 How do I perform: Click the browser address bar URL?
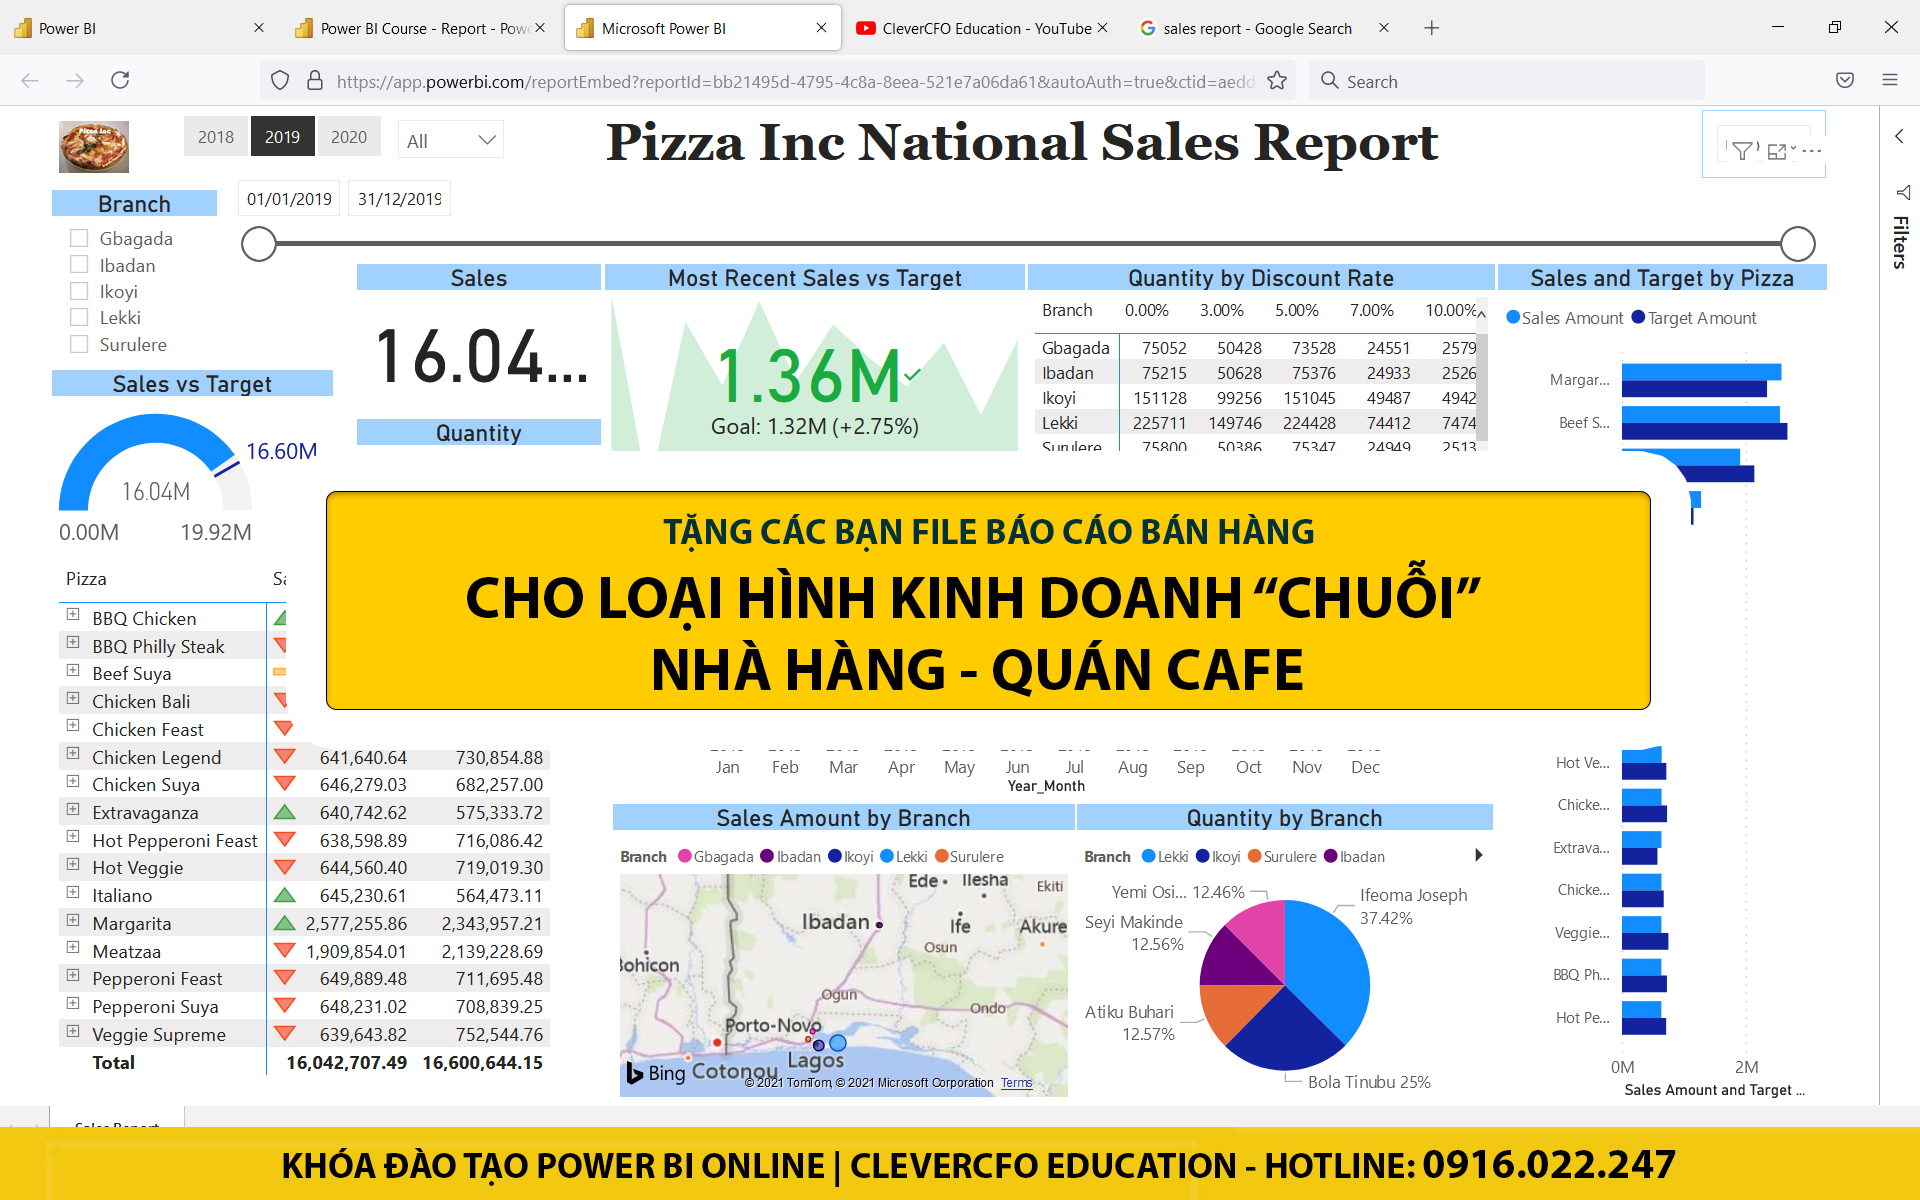(x=795, y=81)
